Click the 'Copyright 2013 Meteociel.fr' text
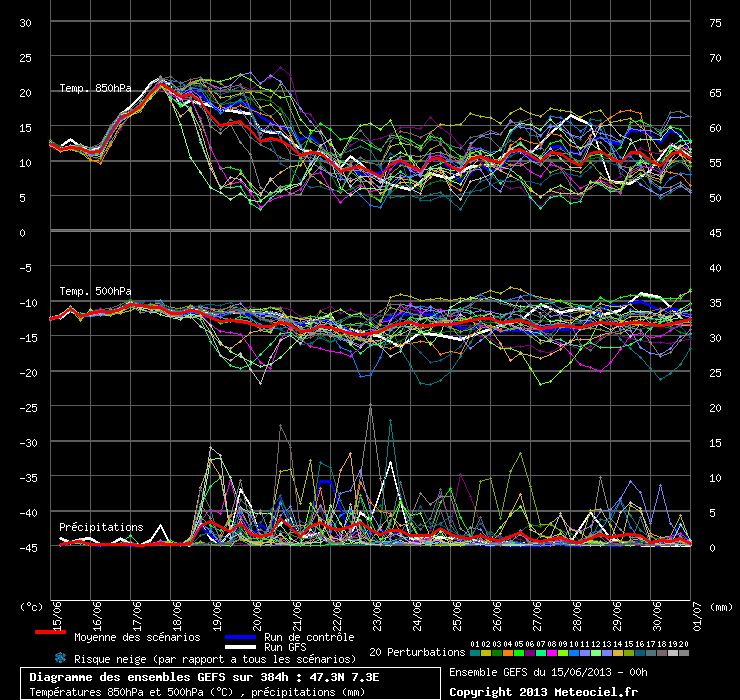Image resolution: width=740 pixels, height=700 pixels. click(543, 691)
